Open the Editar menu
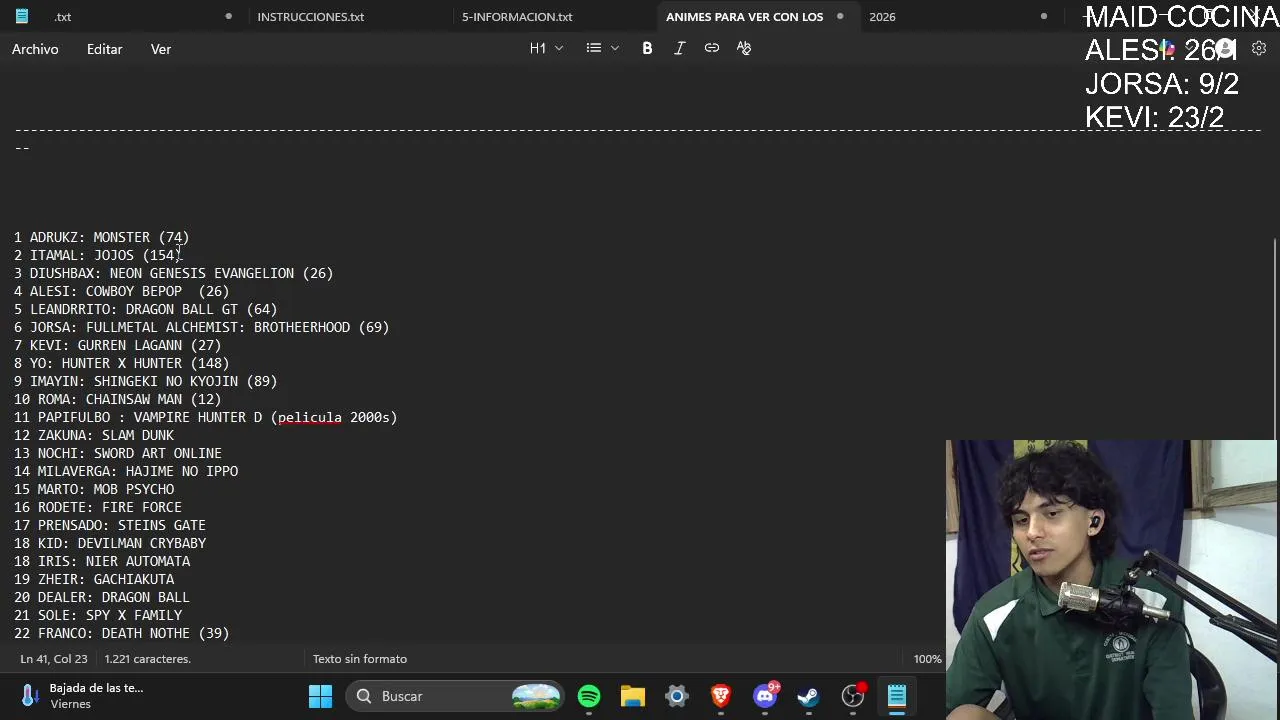This screenshot has width=1280, height=720. pos(104,49)
